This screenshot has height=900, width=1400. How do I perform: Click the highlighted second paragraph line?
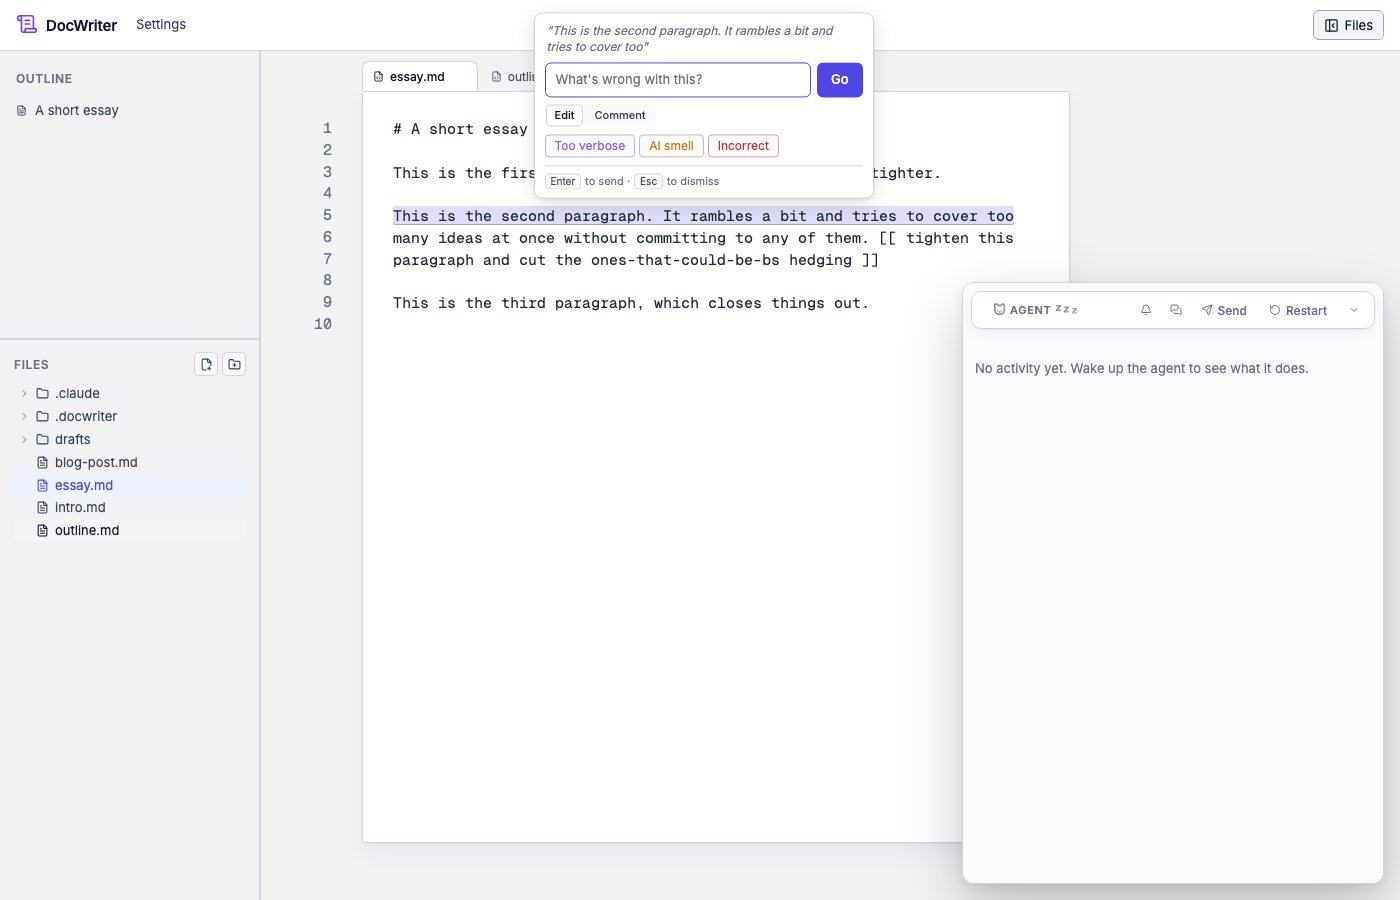pos(703,216)
